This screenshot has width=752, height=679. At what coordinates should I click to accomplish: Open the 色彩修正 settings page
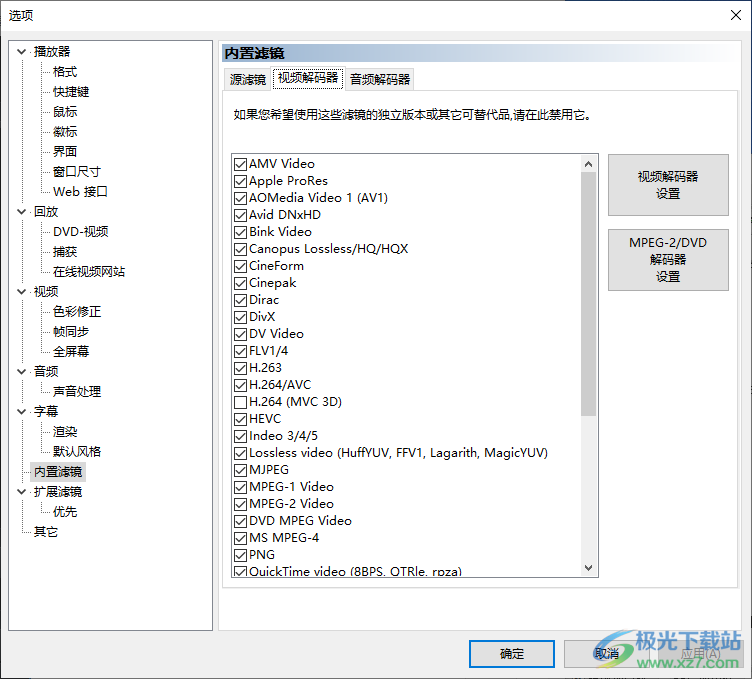(x=77, y=312)
